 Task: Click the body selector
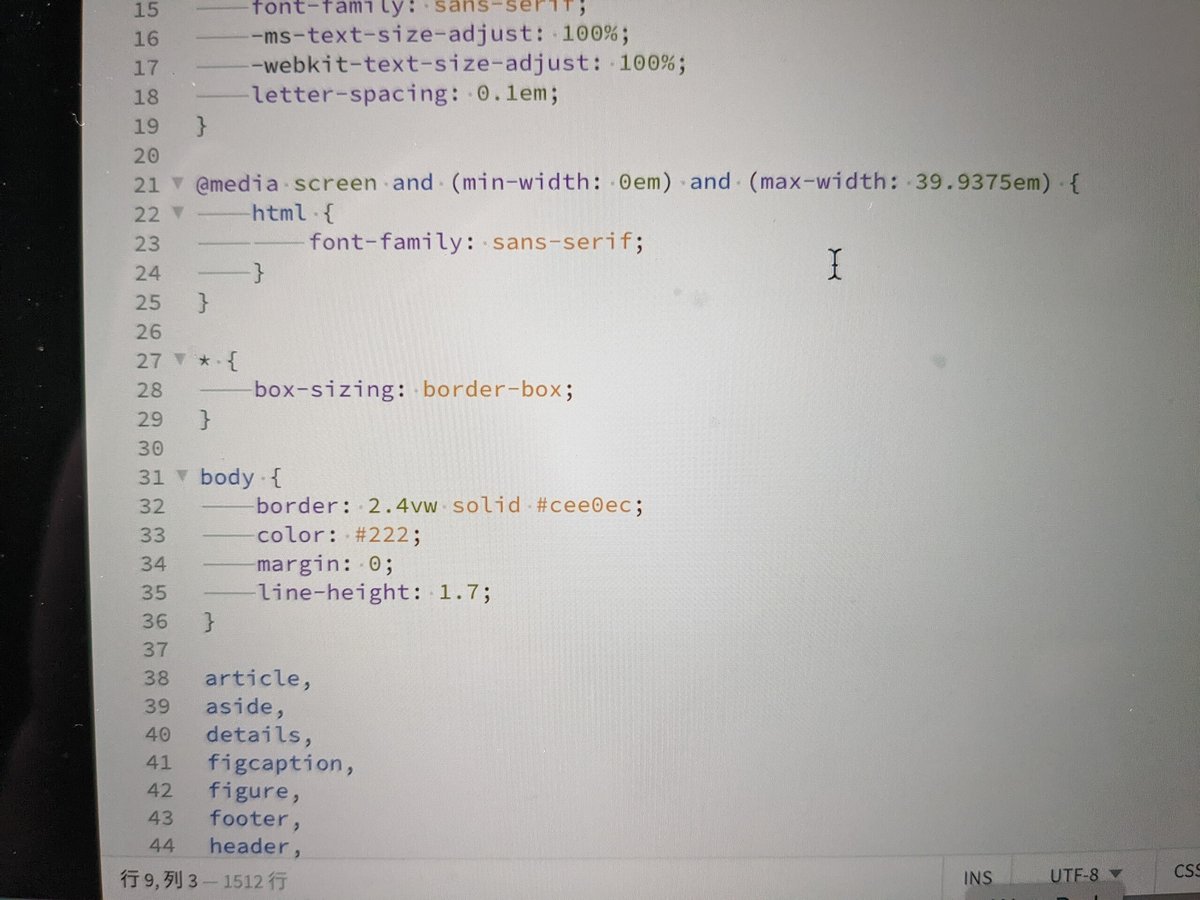click(x=227, y=476)
